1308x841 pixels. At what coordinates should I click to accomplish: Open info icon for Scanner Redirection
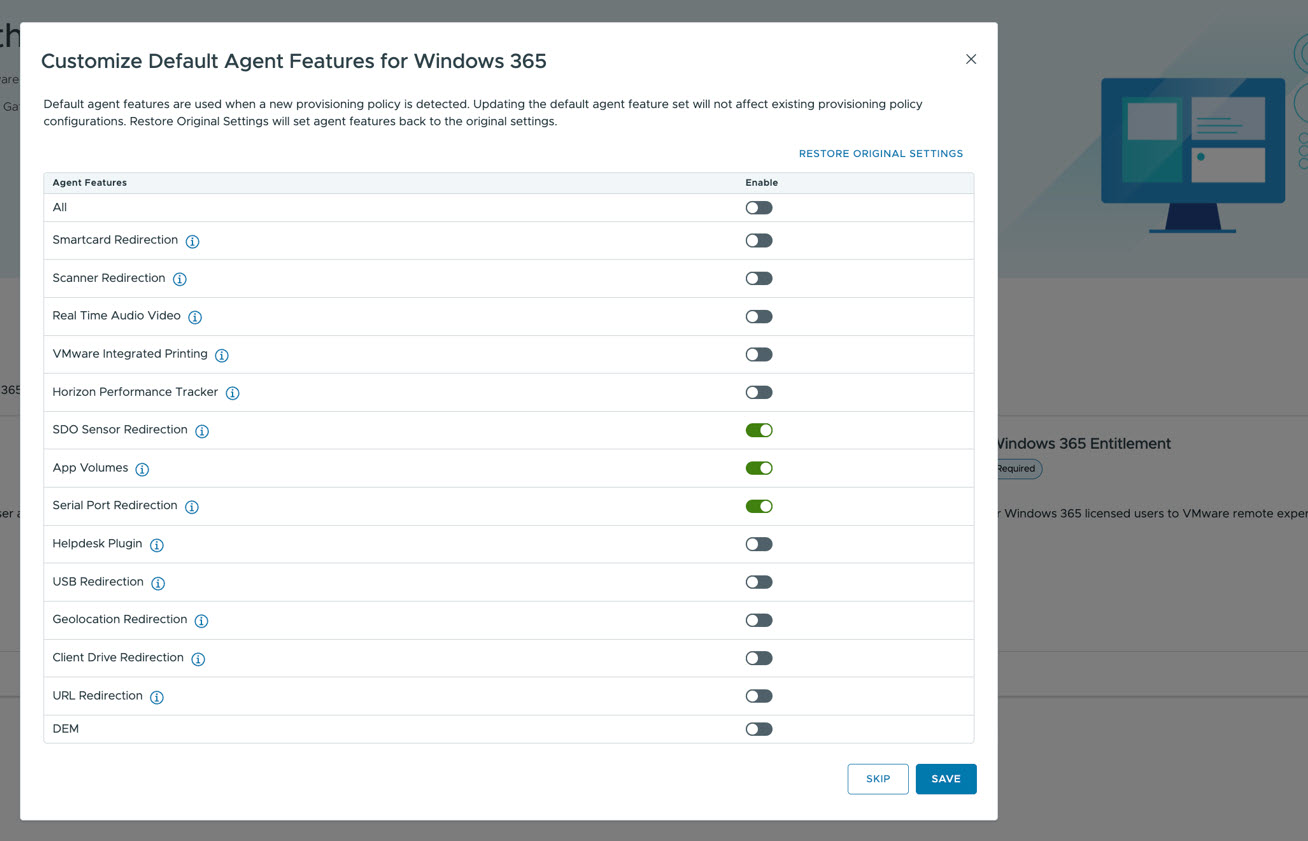180,279
